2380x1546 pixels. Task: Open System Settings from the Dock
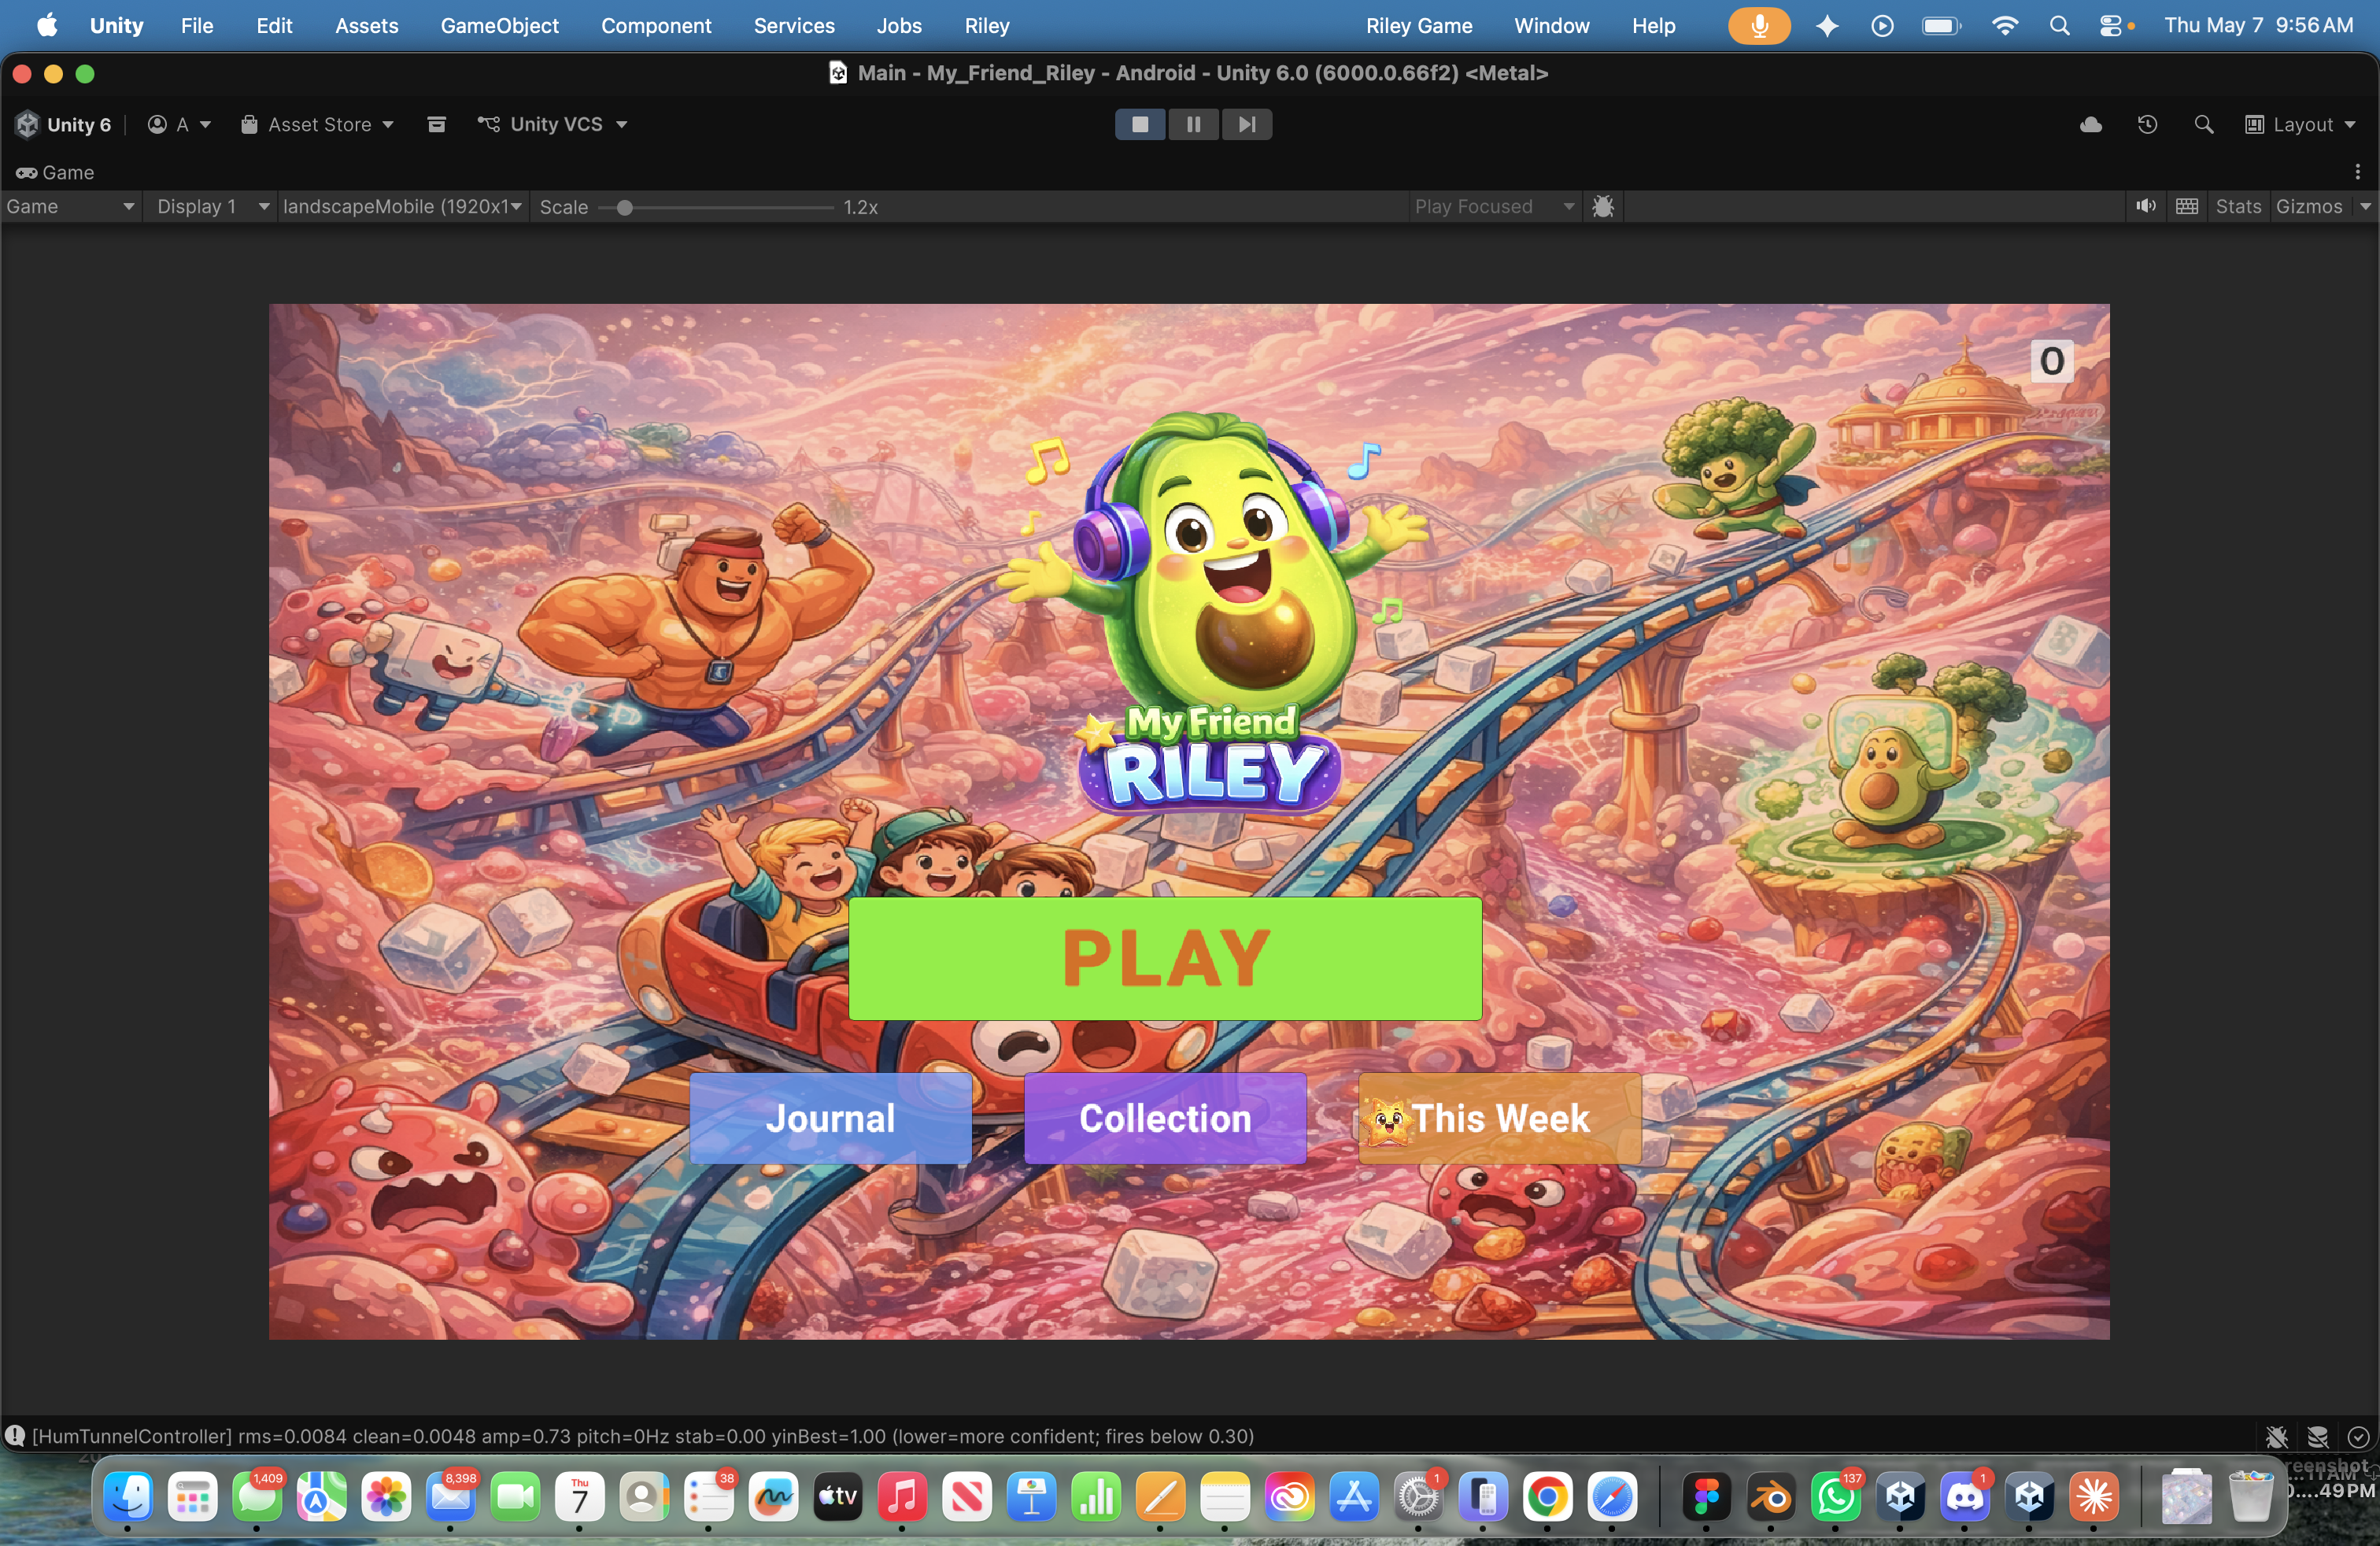(1418, 1497)
